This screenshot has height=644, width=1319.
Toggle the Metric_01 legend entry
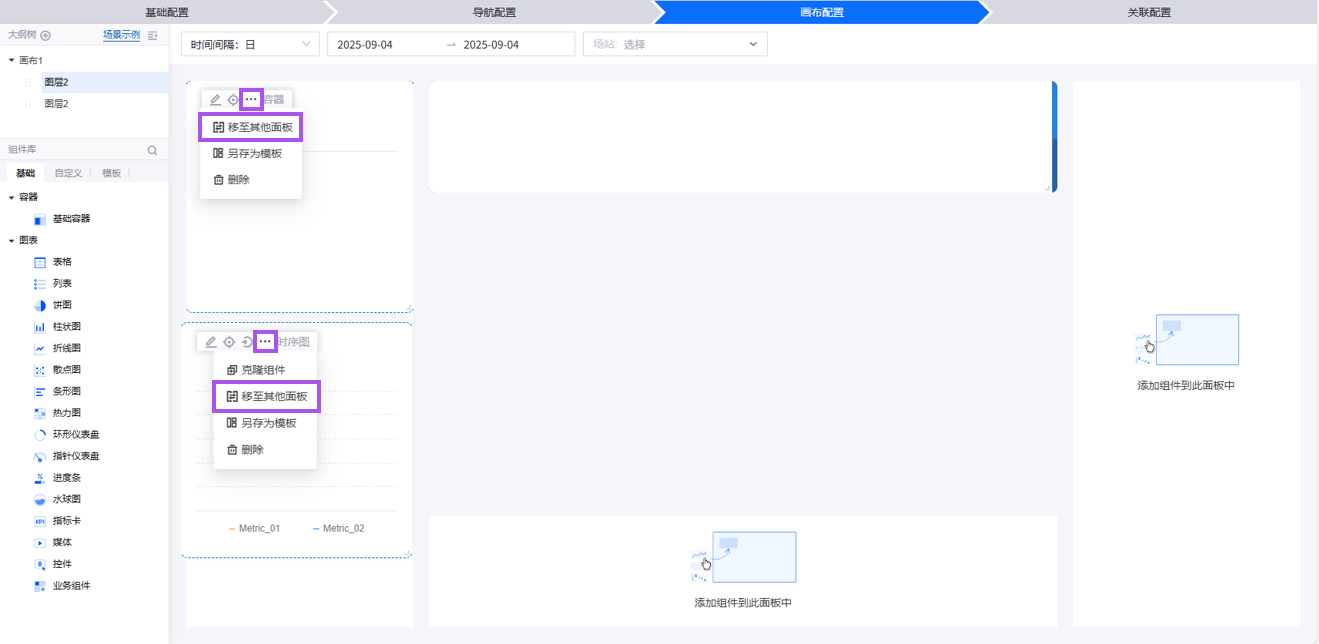click(254, 528)
